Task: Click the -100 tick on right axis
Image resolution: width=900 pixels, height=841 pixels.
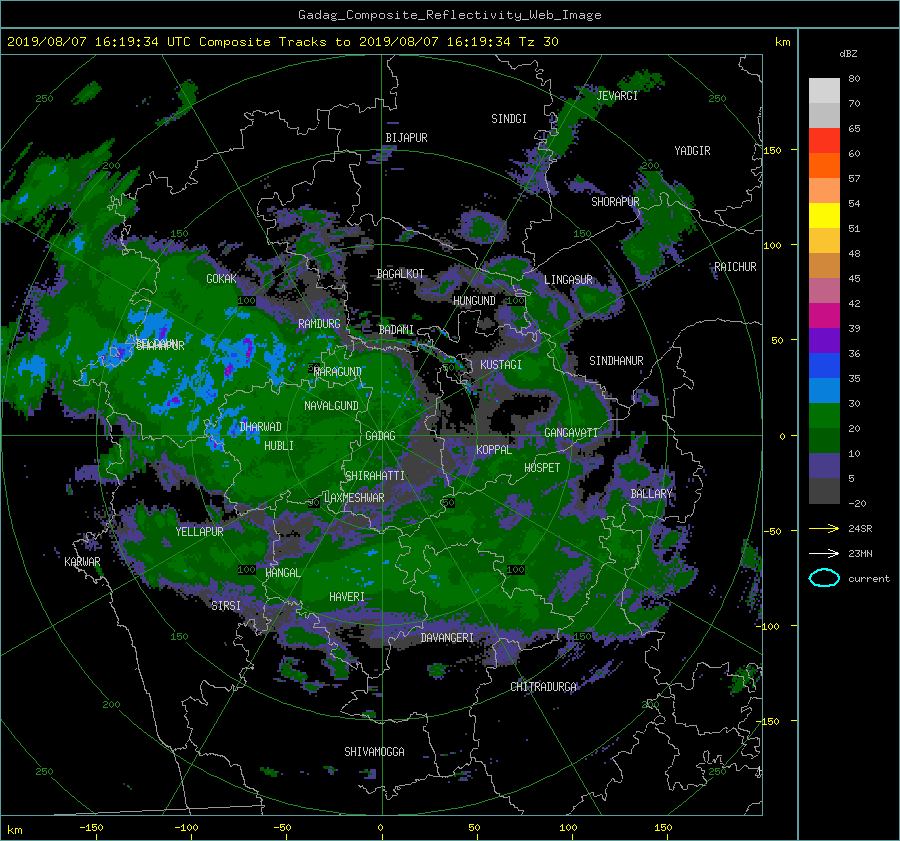Action: 770,626
